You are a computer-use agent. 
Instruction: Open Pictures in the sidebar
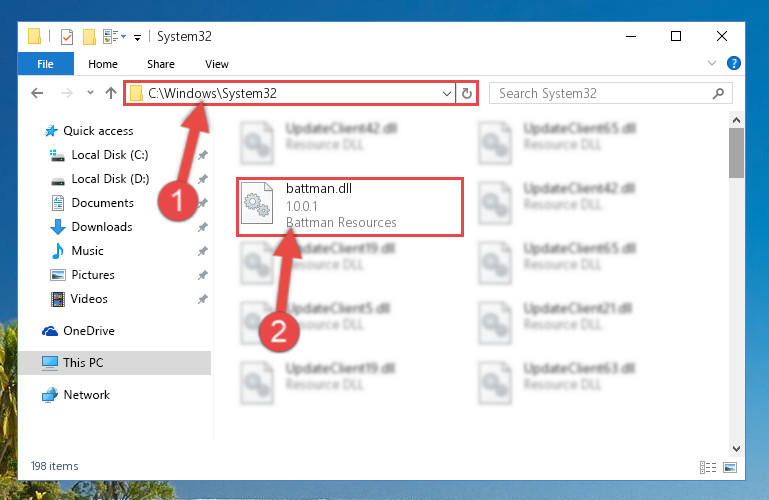coord(93,275)
